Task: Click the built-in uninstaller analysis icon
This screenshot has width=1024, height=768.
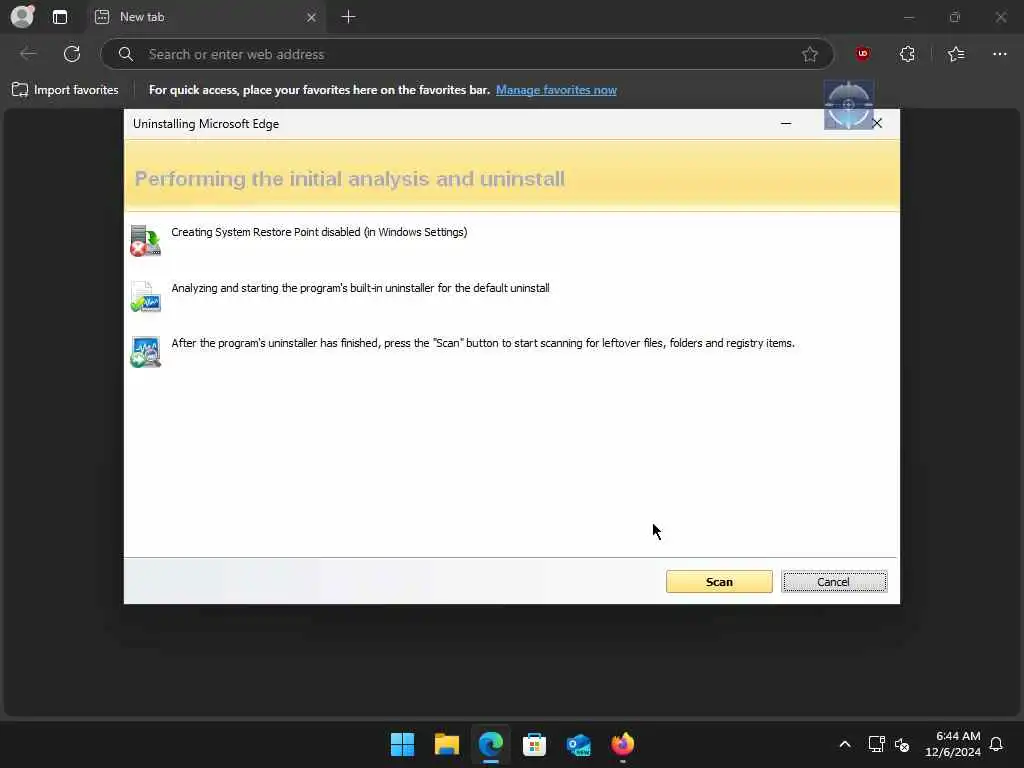Action: tap(145, 296)
